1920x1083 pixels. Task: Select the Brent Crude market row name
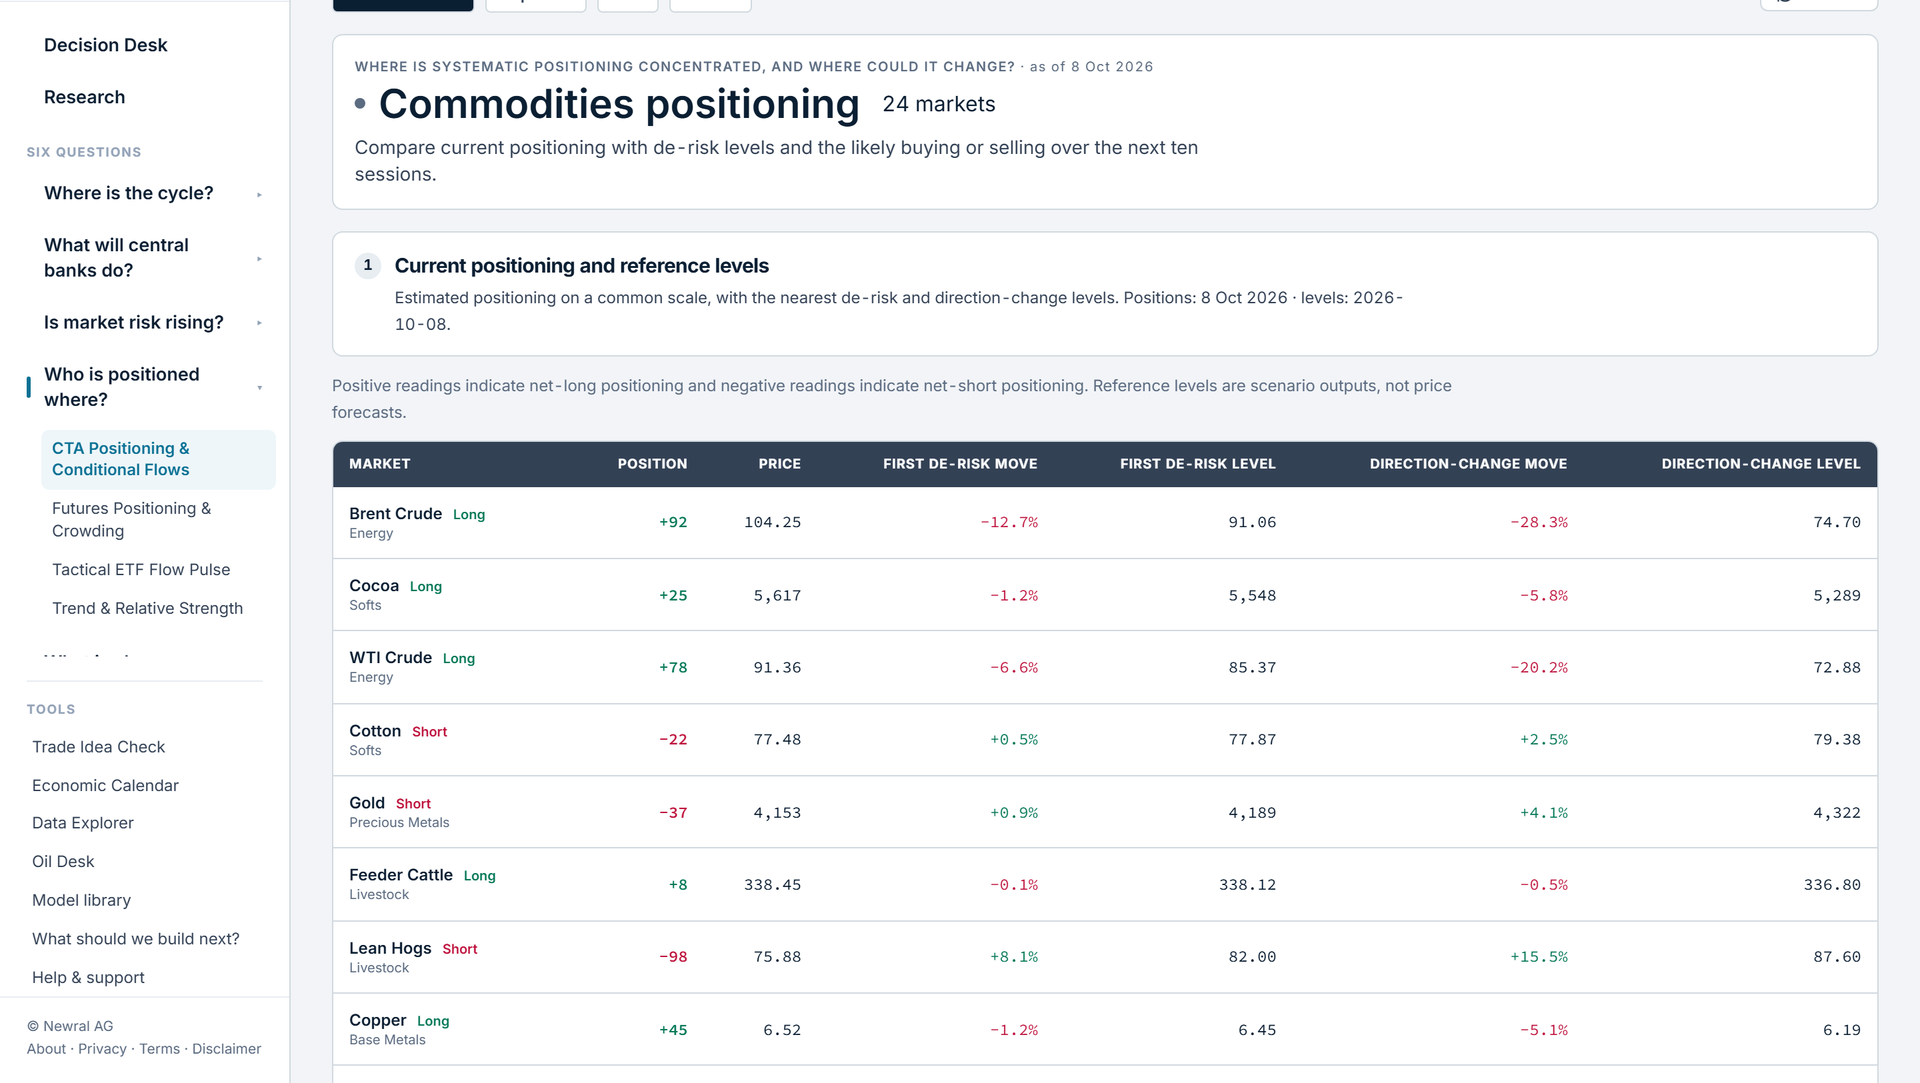395,514
